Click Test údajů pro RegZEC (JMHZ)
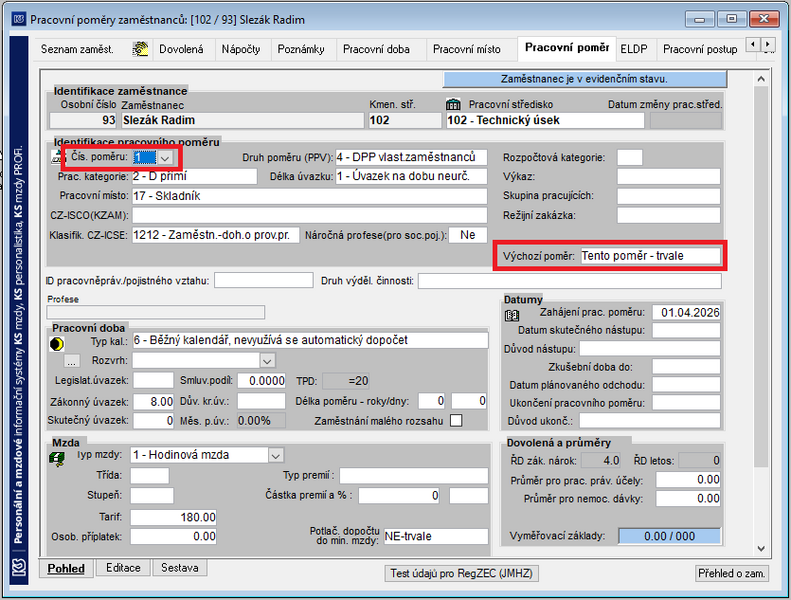 click(x=461, y=573)
